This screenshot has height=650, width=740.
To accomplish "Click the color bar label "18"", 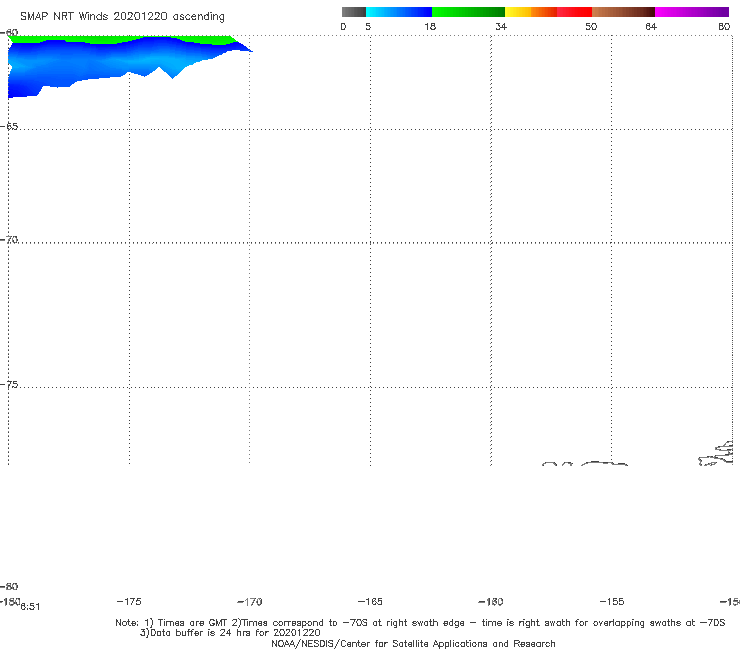I will tap(430, 26).
